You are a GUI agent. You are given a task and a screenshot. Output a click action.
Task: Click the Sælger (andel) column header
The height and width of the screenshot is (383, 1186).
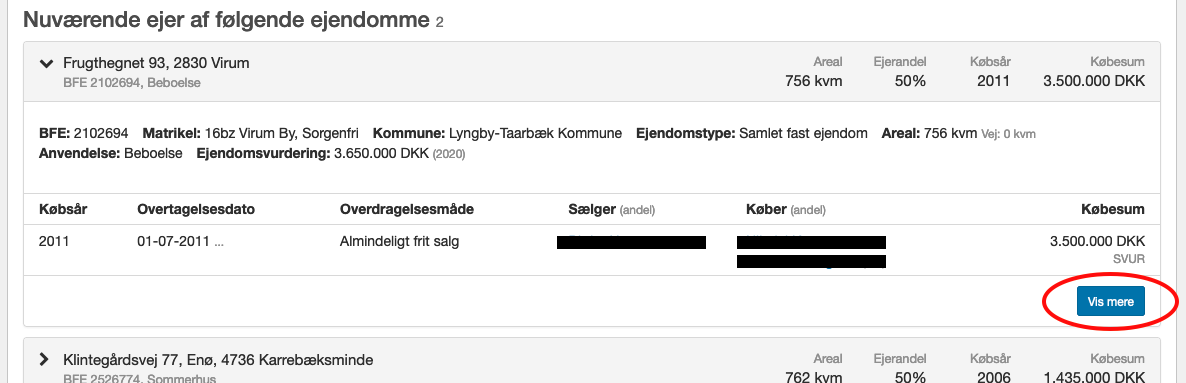pos(611,209)
